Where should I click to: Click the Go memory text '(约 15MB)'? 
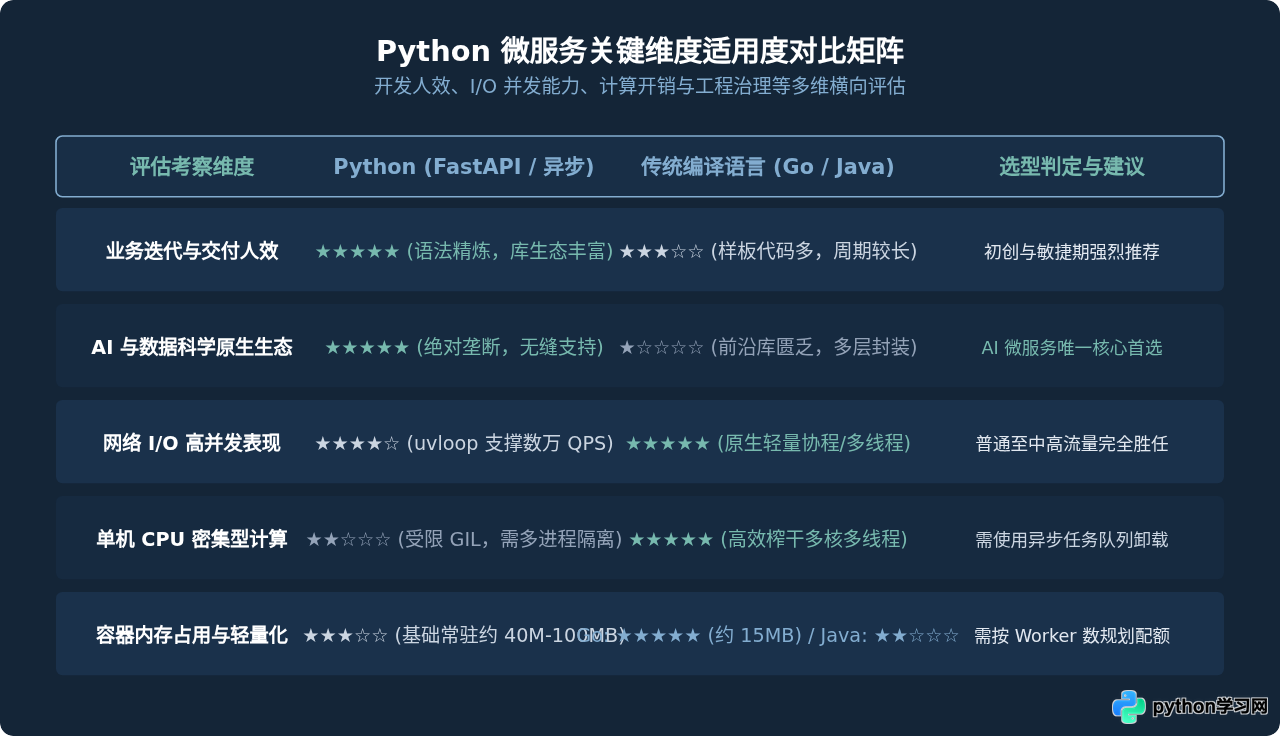coord(755,635)
